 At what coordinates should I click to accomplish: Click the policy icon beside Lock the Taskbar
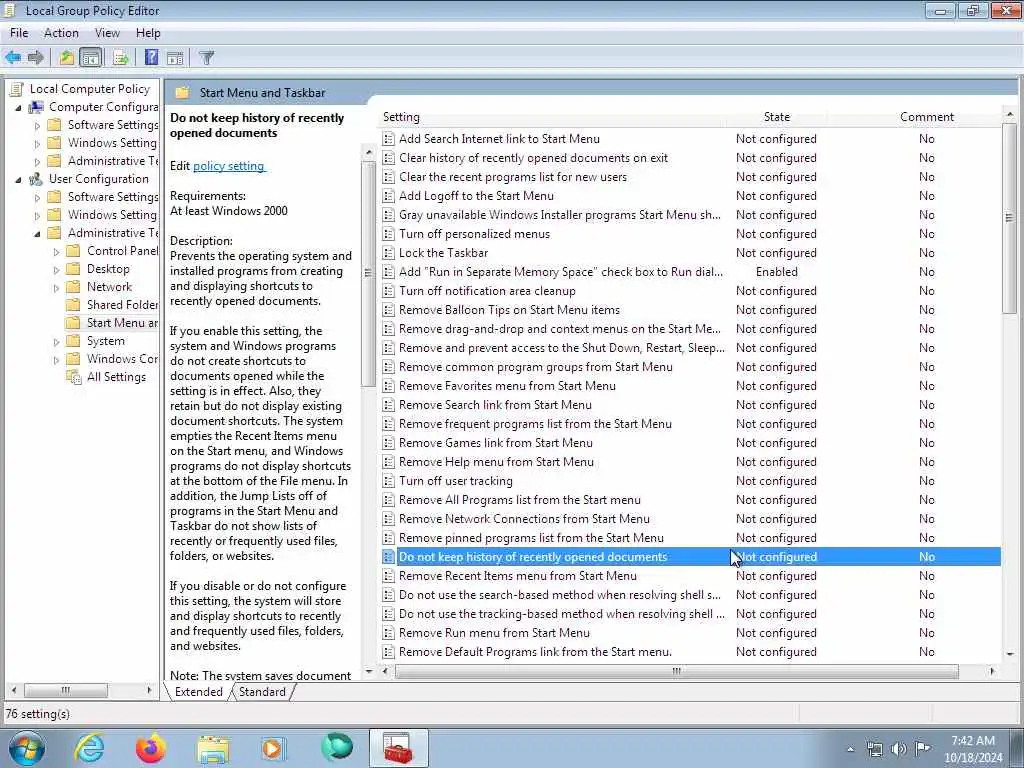389,253
